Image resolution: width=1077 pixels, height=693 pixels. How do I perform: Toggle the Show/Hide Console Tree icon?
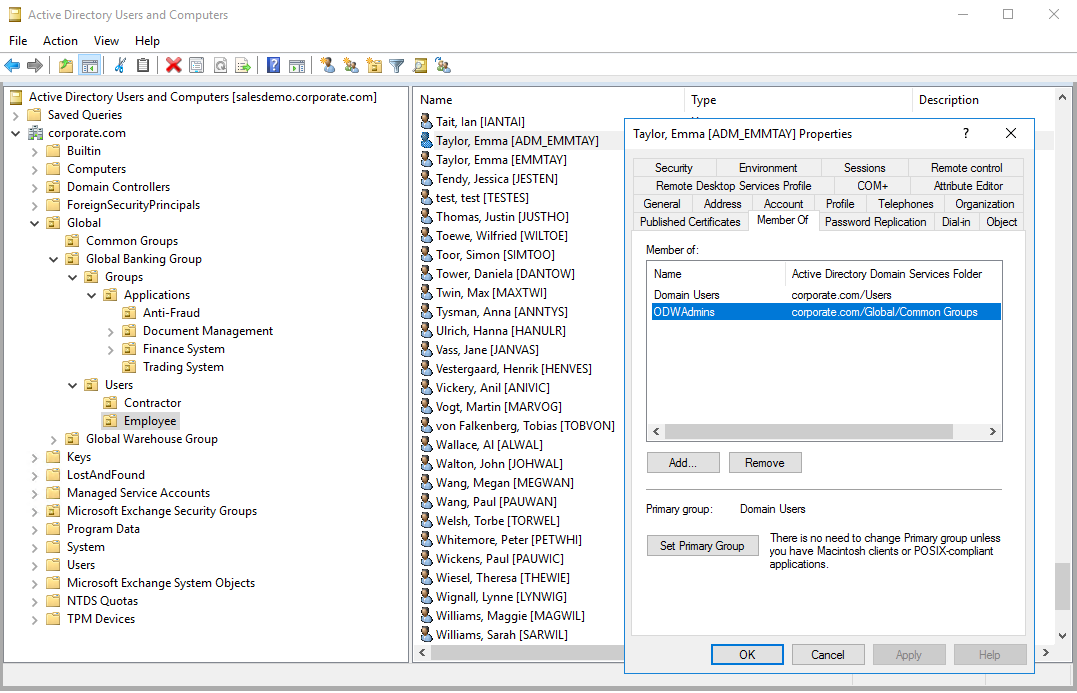89,66
